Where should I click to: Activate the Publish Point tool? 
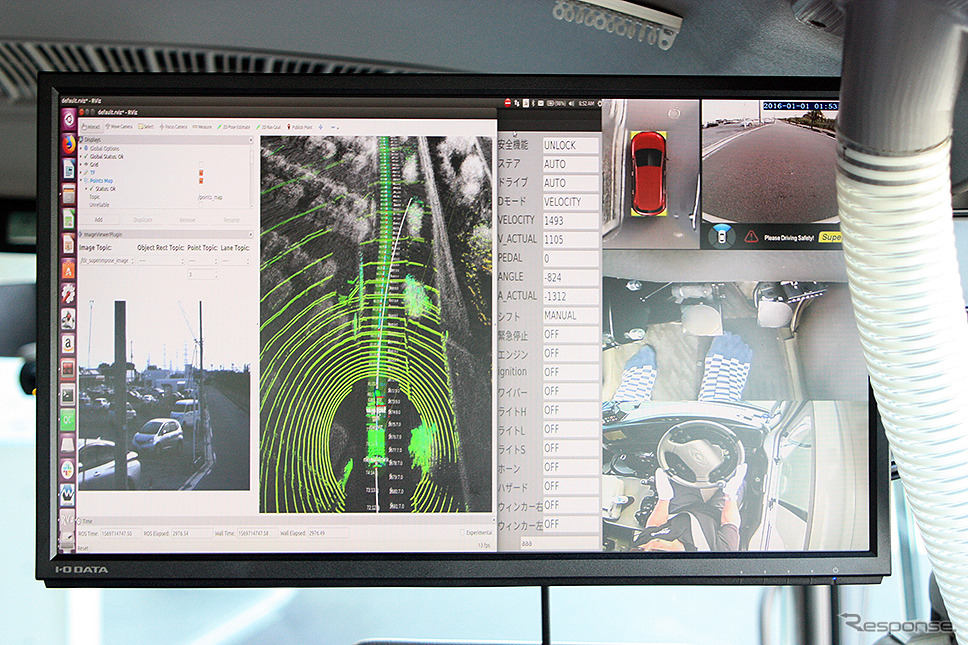[x=299, y=127]
